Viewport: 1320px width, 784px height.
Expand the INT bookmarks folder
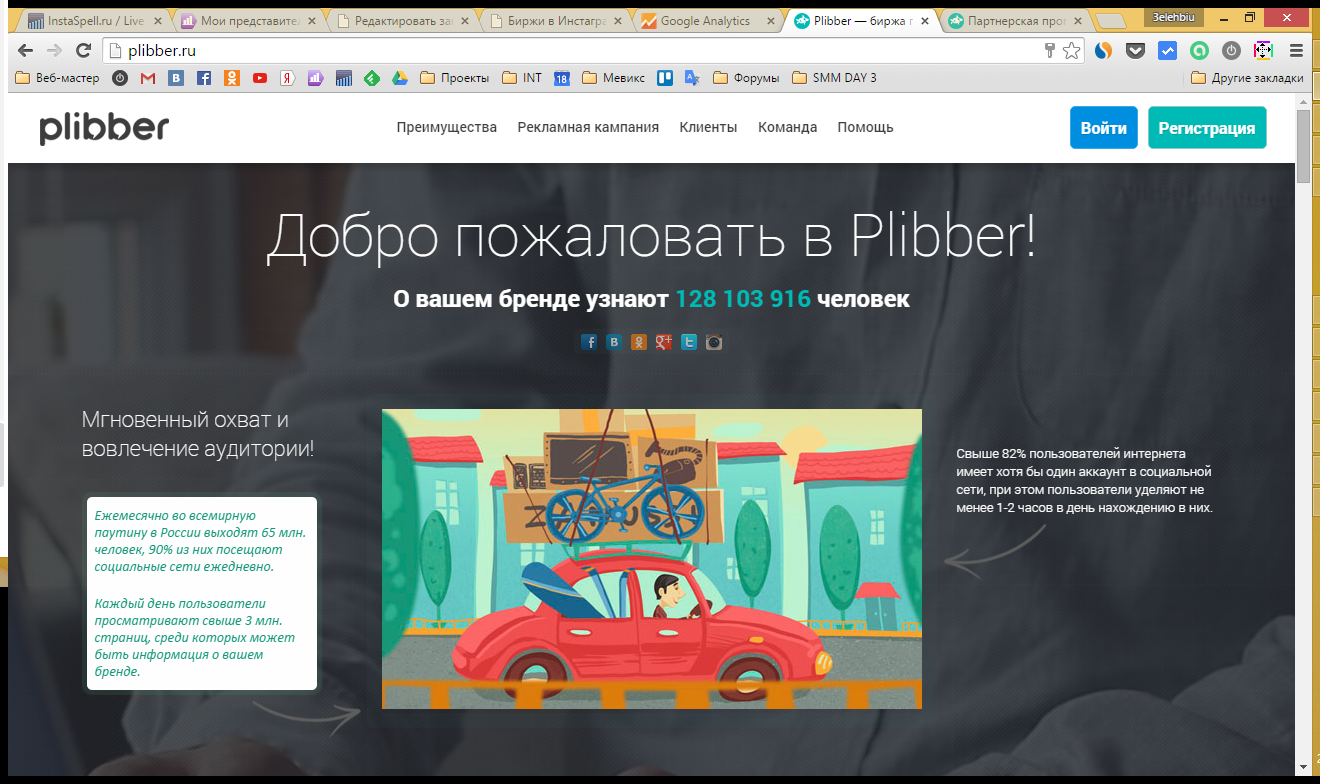pyautogui.click(x=522, y=78)
